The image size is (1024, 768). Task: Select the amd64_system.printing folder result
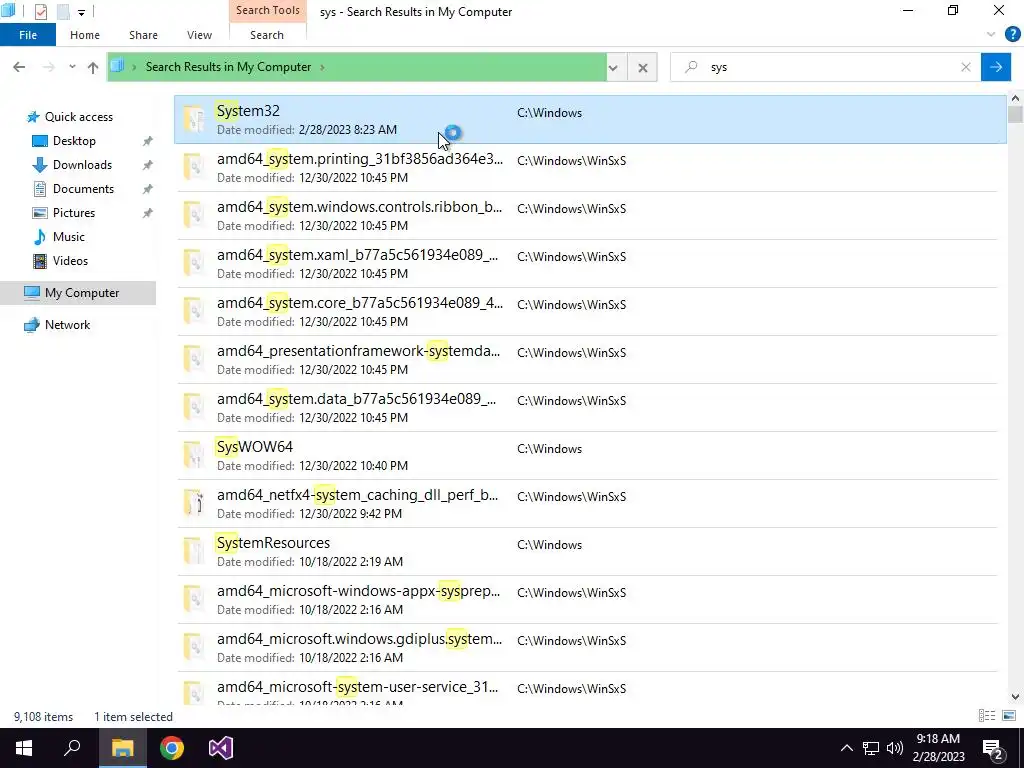[x=588, y=168]
